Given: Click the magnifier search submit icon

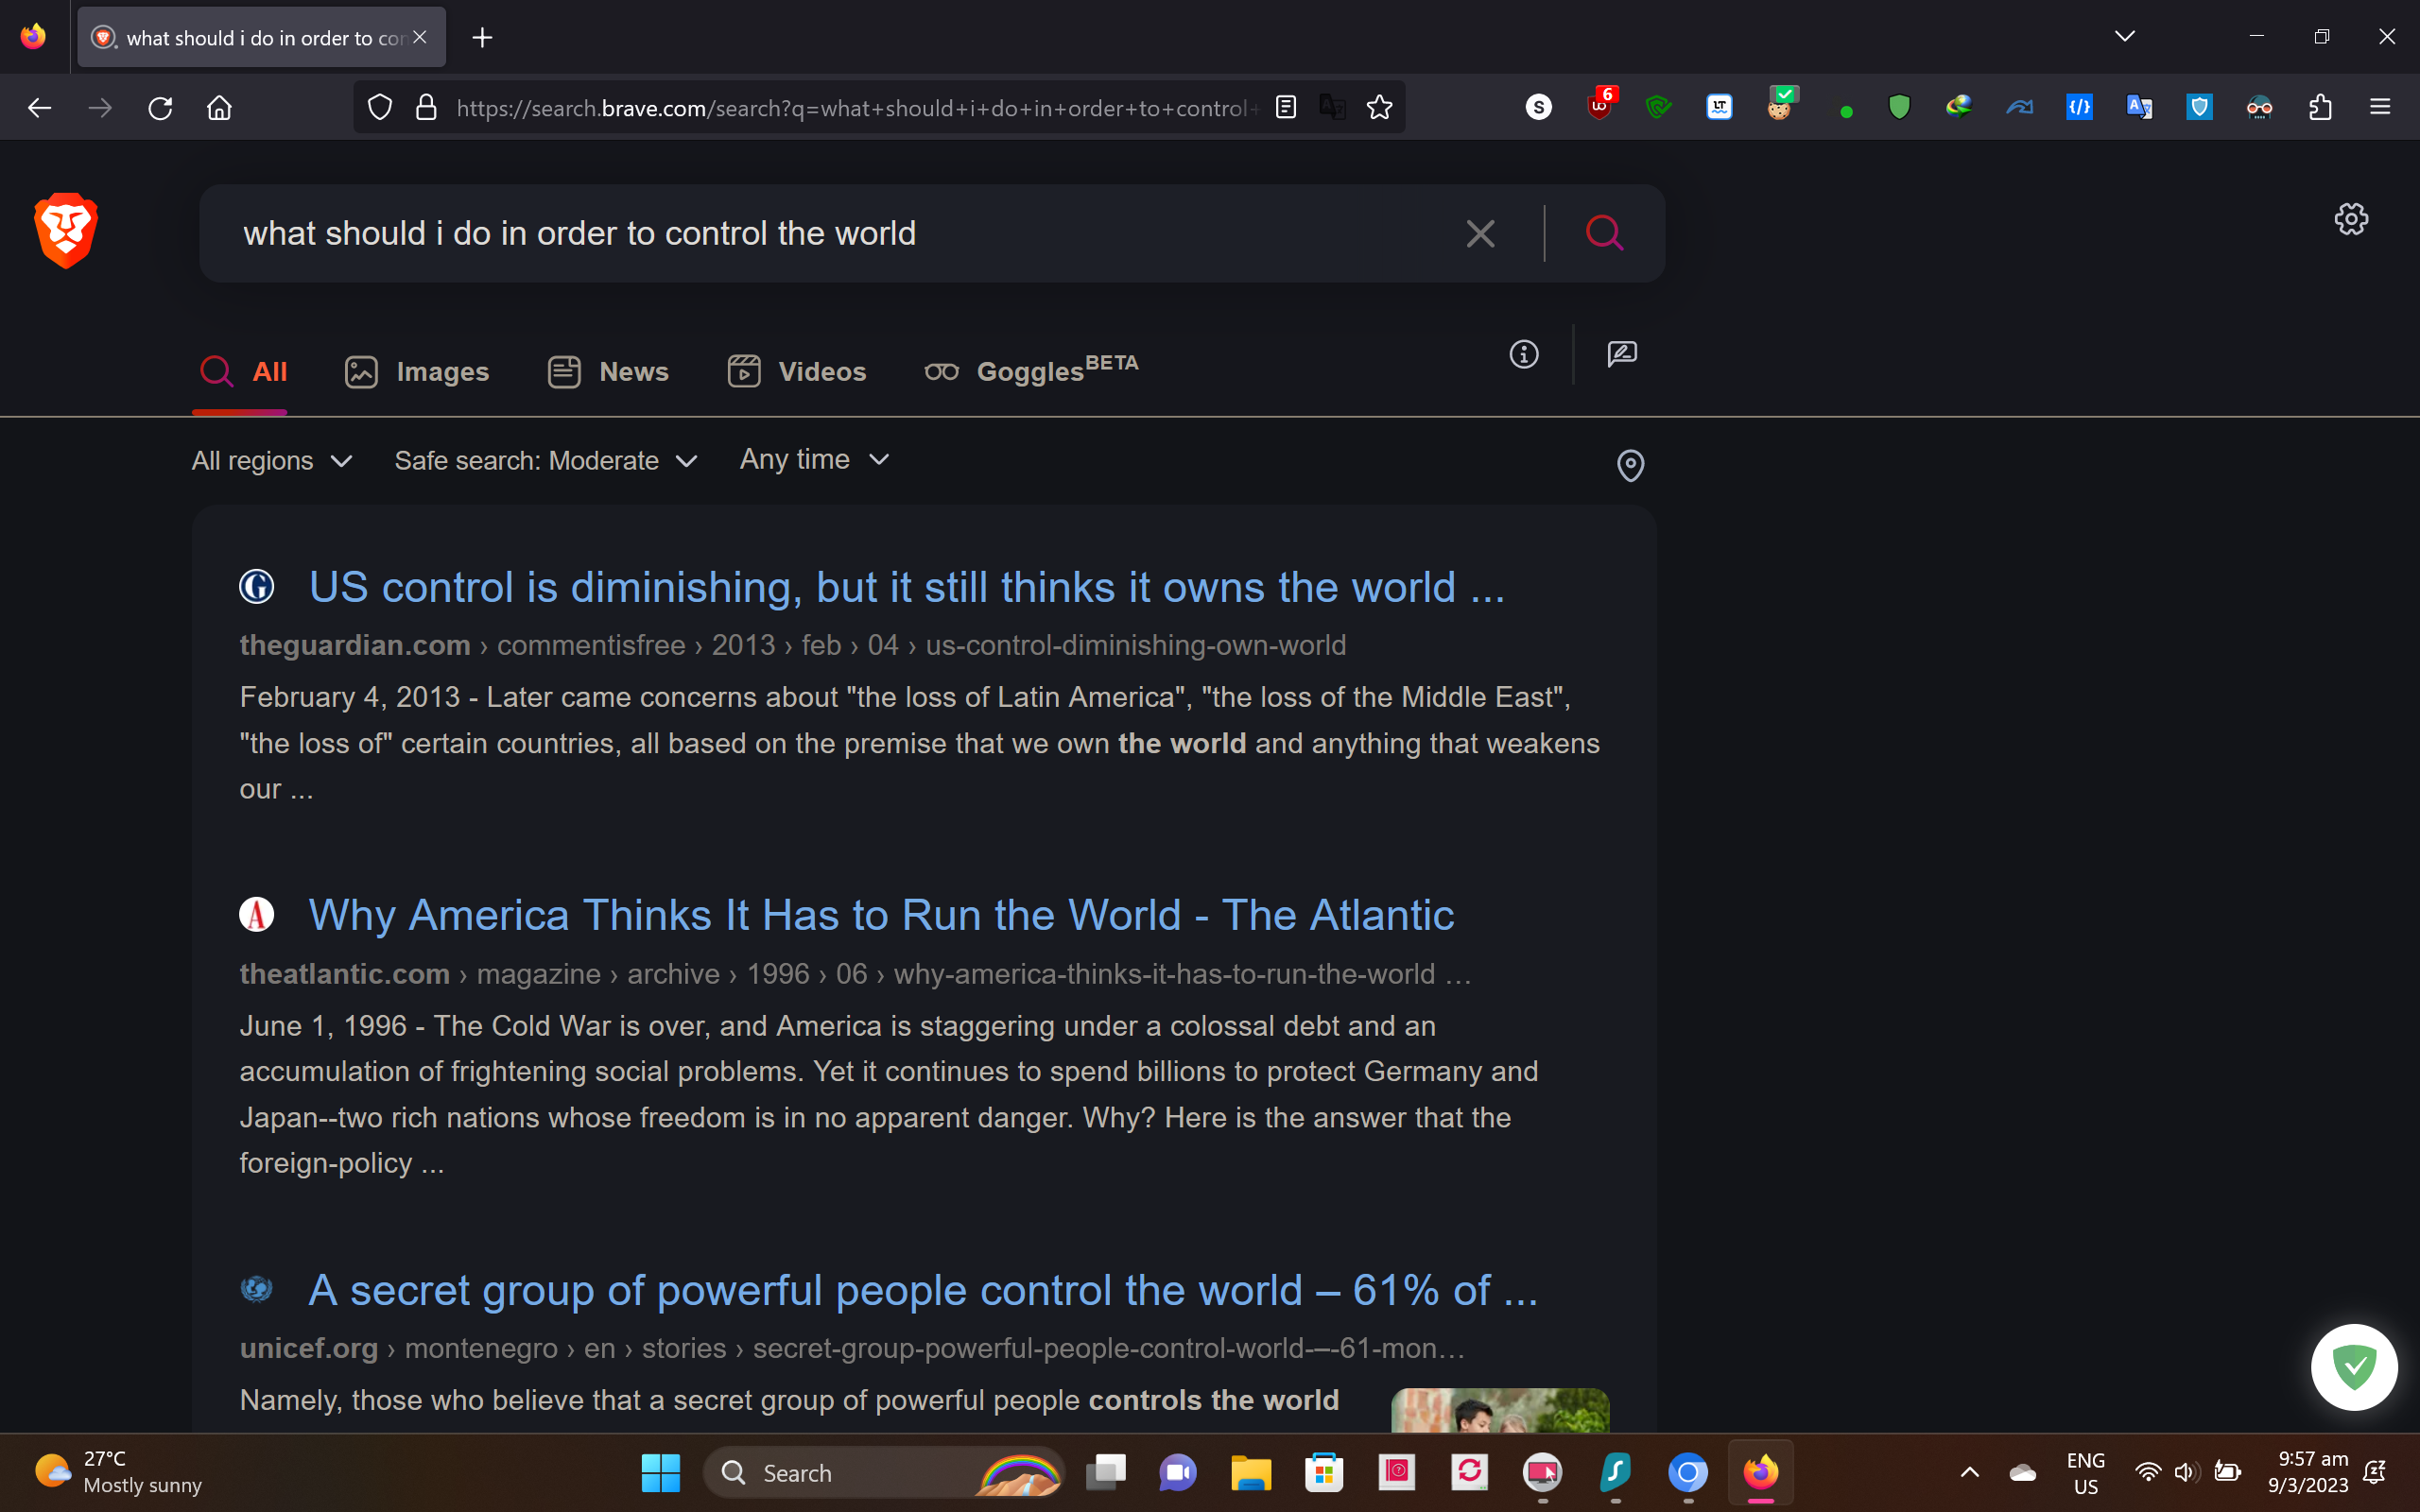Looking at the screenshot, I should (1604, 234).
